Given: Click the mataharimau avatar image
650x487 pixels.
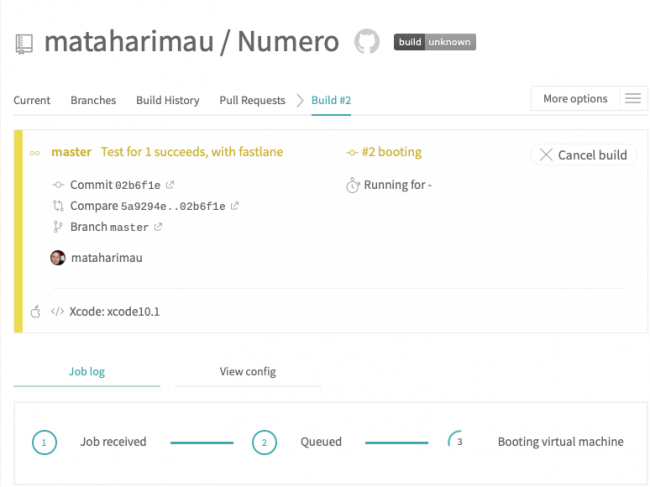Looking at the screenshot, I should [58, 258].
